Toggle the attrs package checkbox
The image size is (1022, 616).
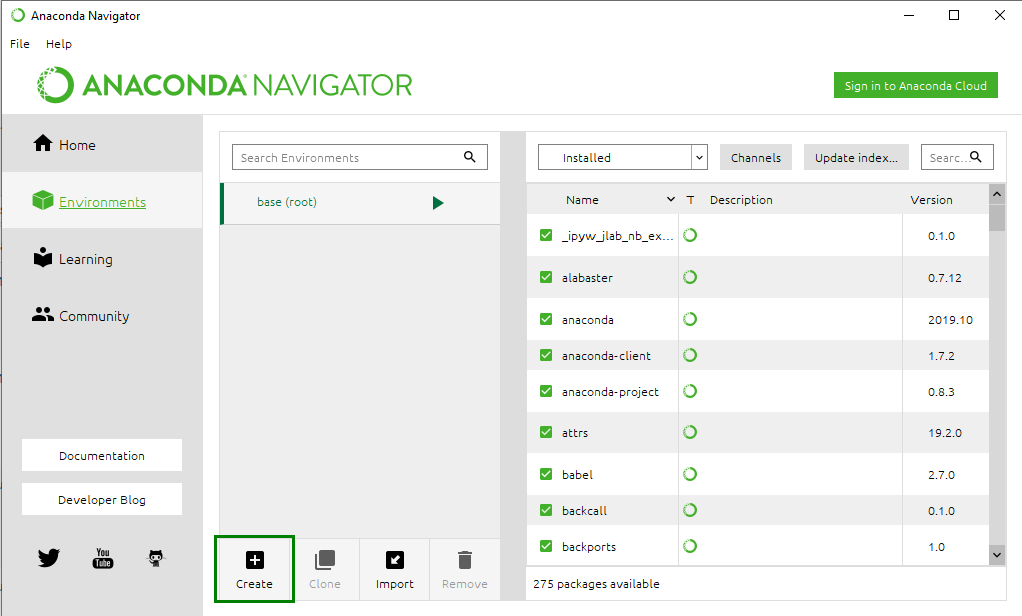(x=546, y=432)
